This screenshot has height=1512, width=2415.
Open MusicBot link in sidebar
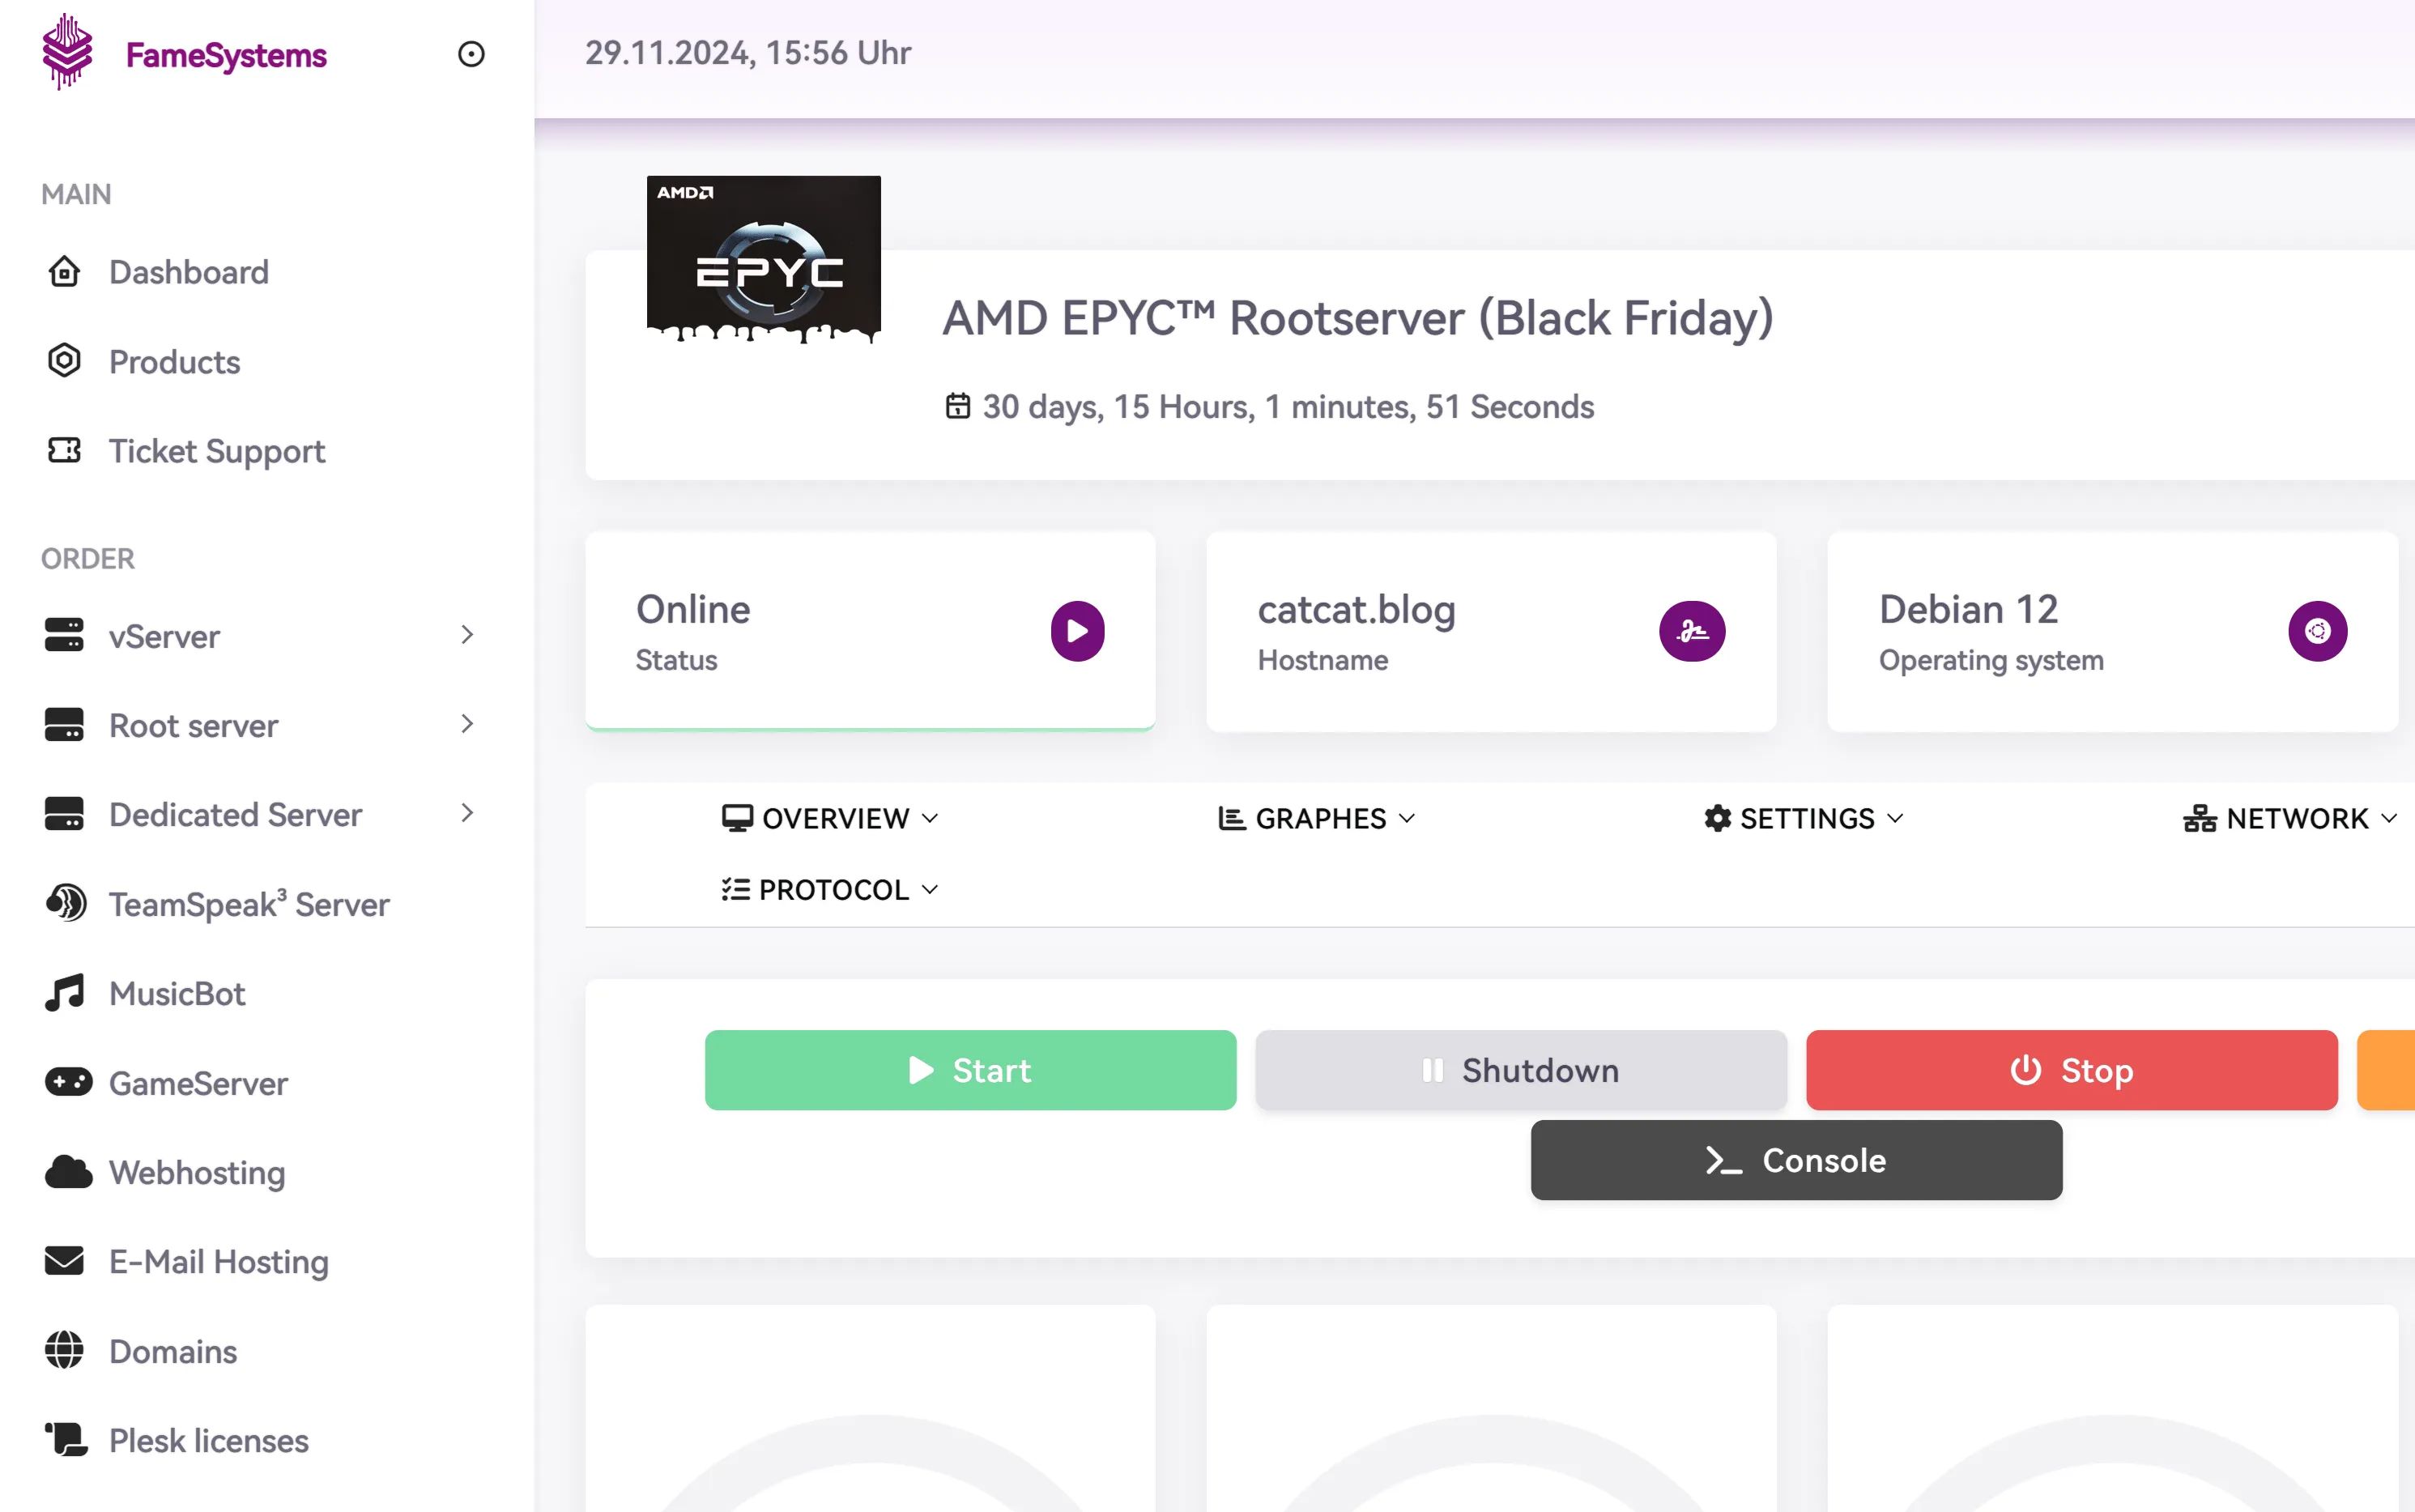(177, 993)
